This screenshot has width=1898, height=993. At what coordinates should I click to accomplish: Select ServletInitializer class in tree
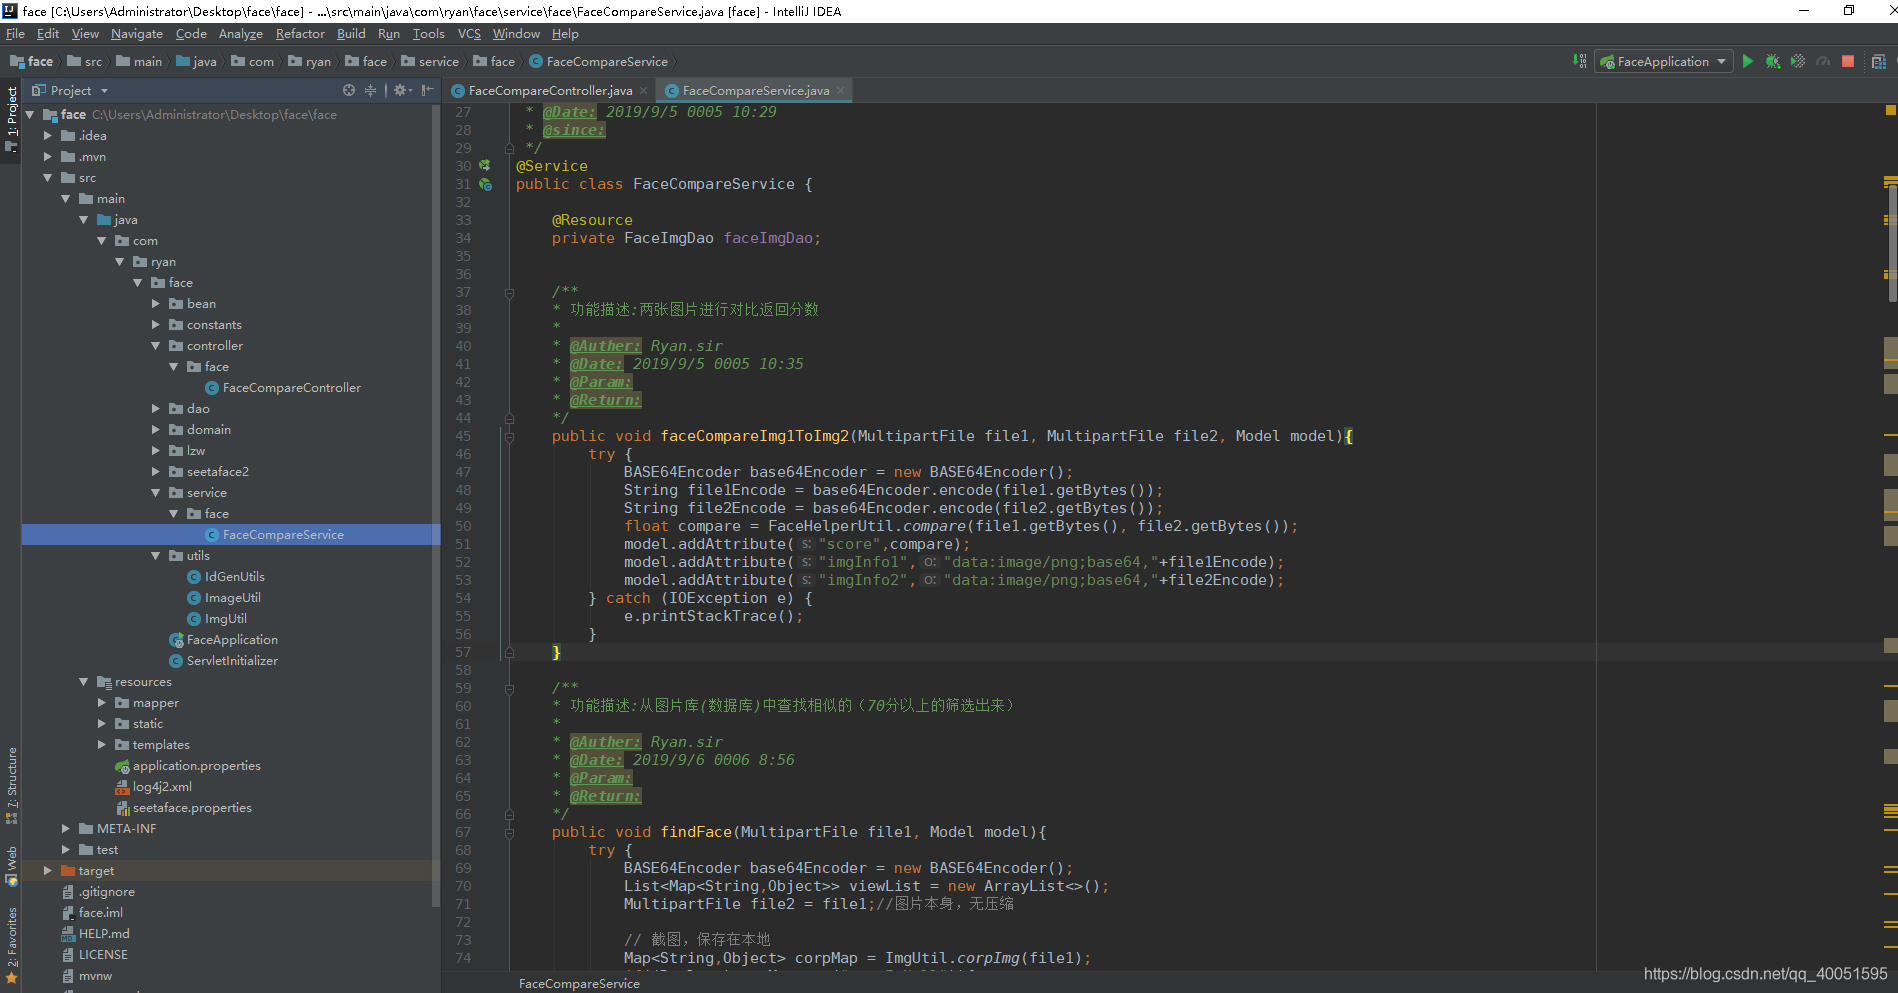click(x=232, y=661)
